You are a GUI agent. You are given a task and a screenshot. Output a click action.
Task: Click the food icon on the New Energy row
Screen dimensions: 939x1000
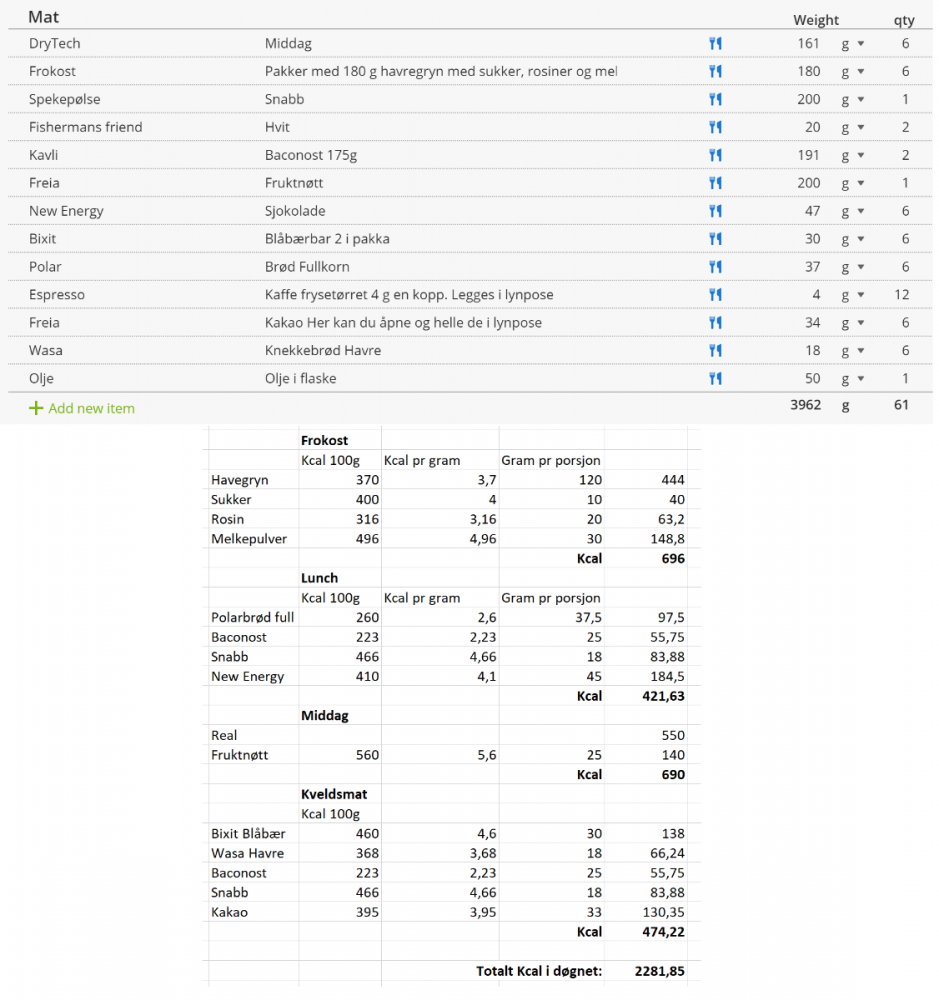(x=715, y=212)
